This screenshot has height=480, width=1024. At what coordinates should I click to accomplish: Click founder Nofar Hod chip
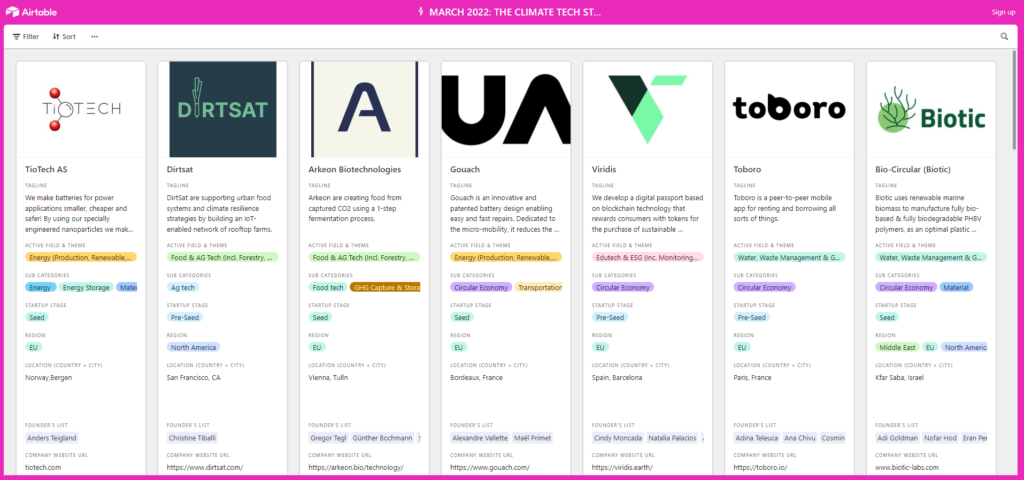tap(941, 438)
